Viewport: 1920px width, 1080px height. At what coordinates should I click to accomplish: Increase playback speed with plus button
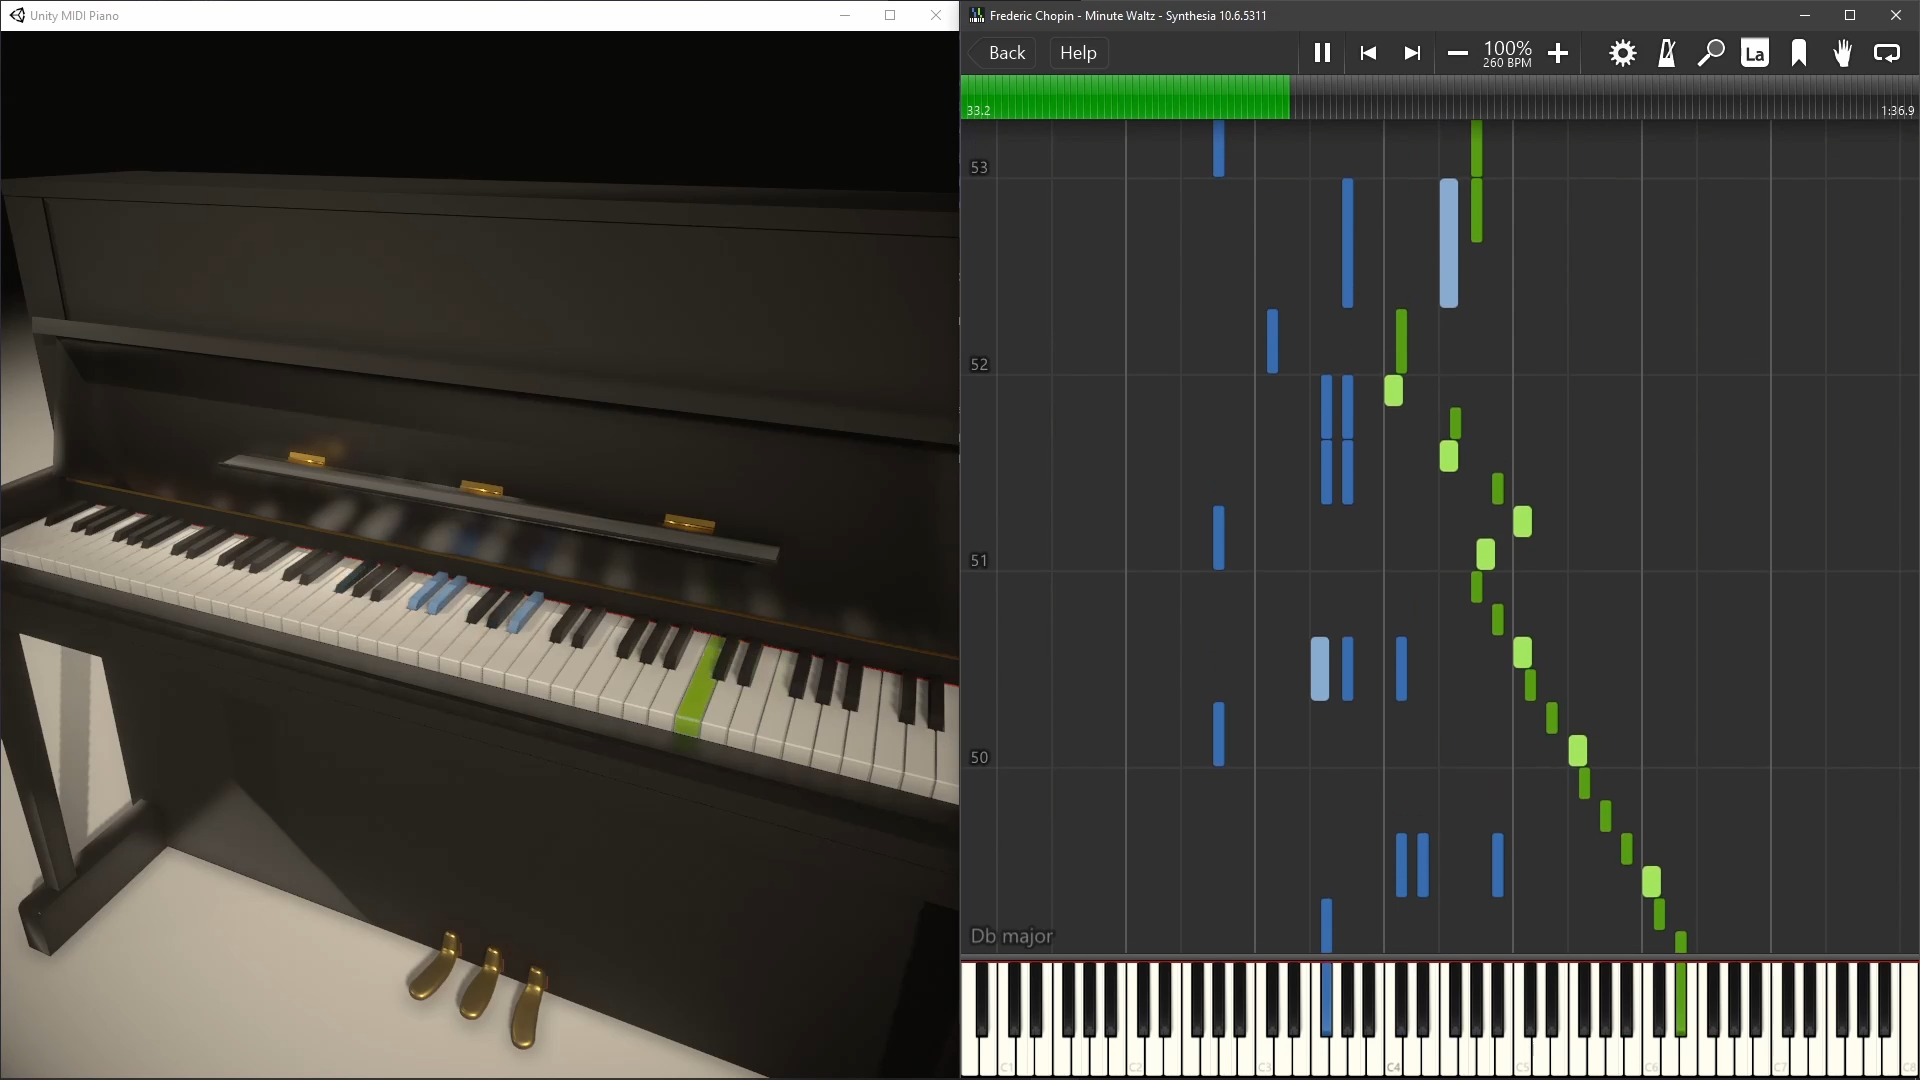(1557, 53)
